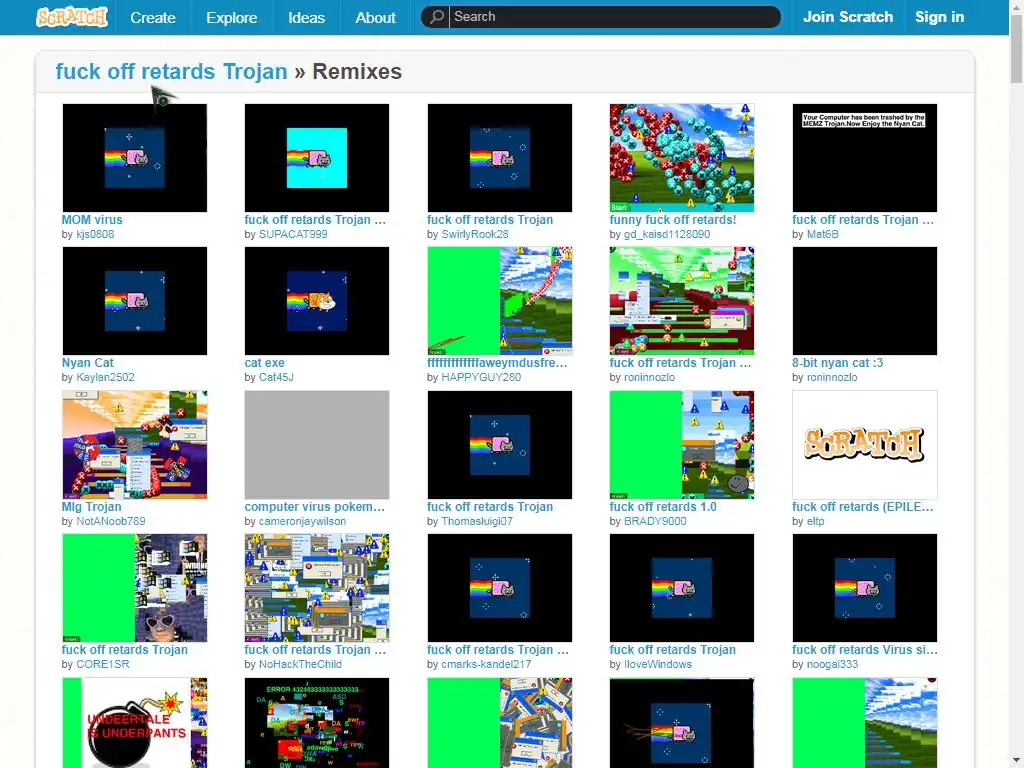Open SwirlyRook28's project thumbnail
This screenshot has height=768, width=1024.
click(500, 157)
